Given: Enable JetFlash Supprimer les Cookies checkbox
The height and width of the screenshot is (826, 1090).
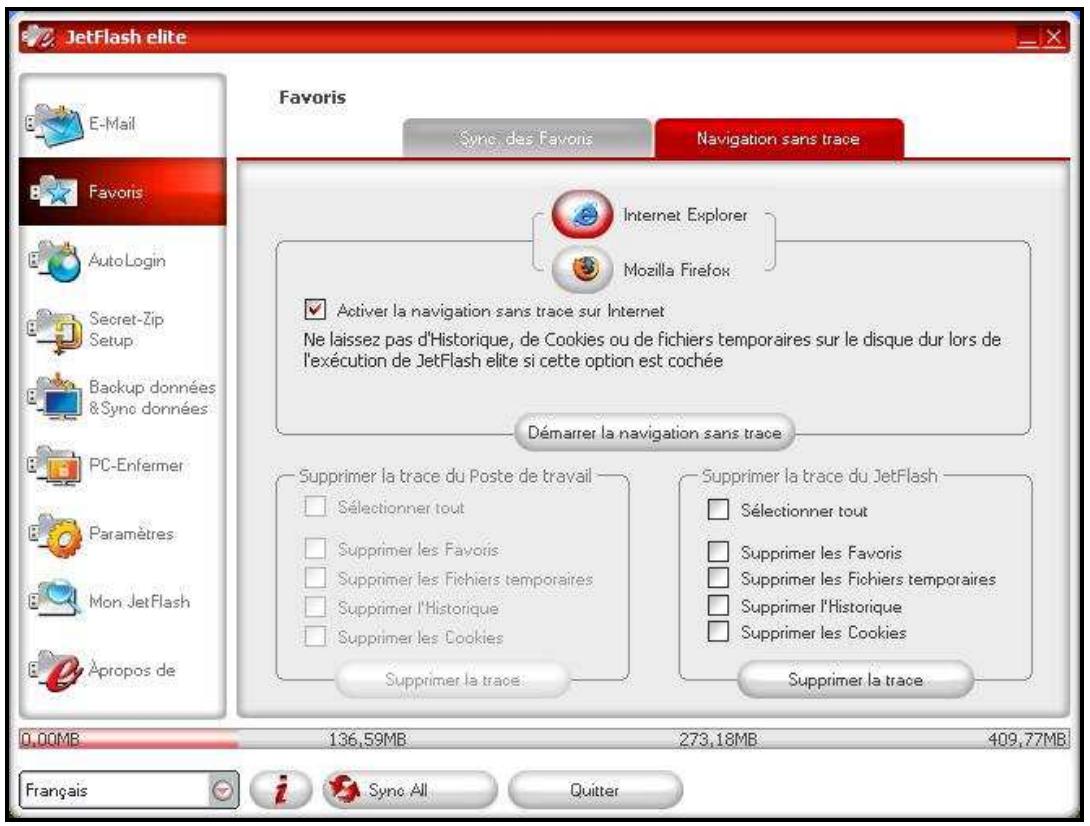Looking at the screenshot, I should (x=717, y=633).
